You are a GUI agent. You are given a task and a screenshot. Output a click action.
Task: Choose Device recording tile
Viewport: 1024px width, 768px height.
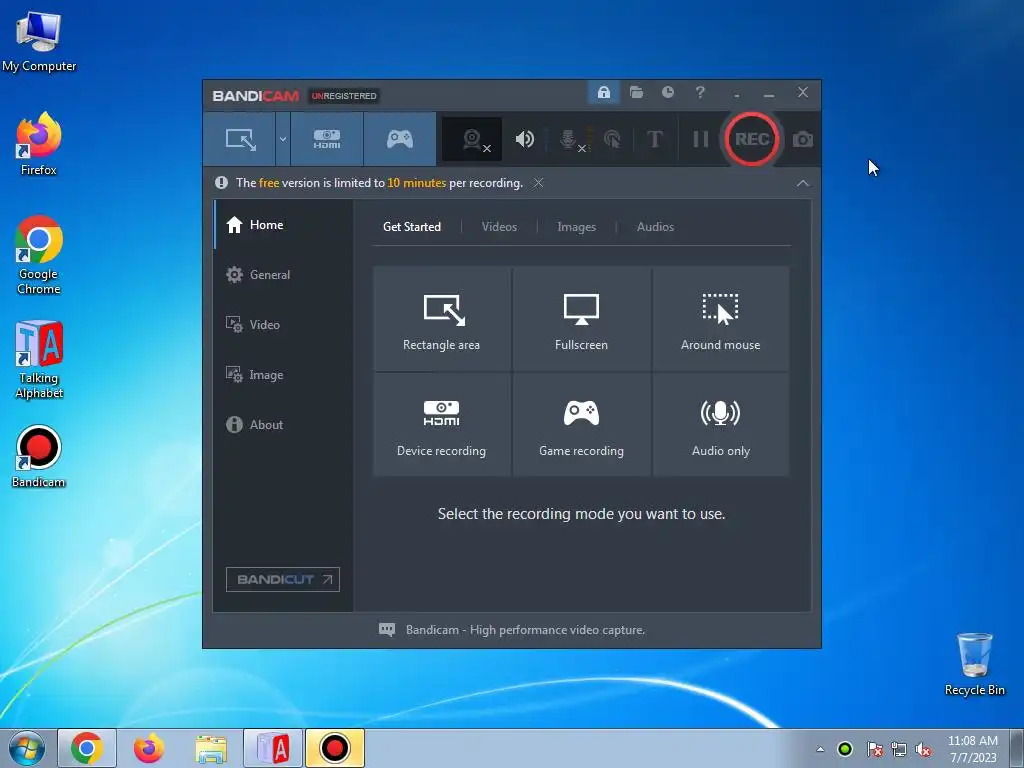point(441,424)
